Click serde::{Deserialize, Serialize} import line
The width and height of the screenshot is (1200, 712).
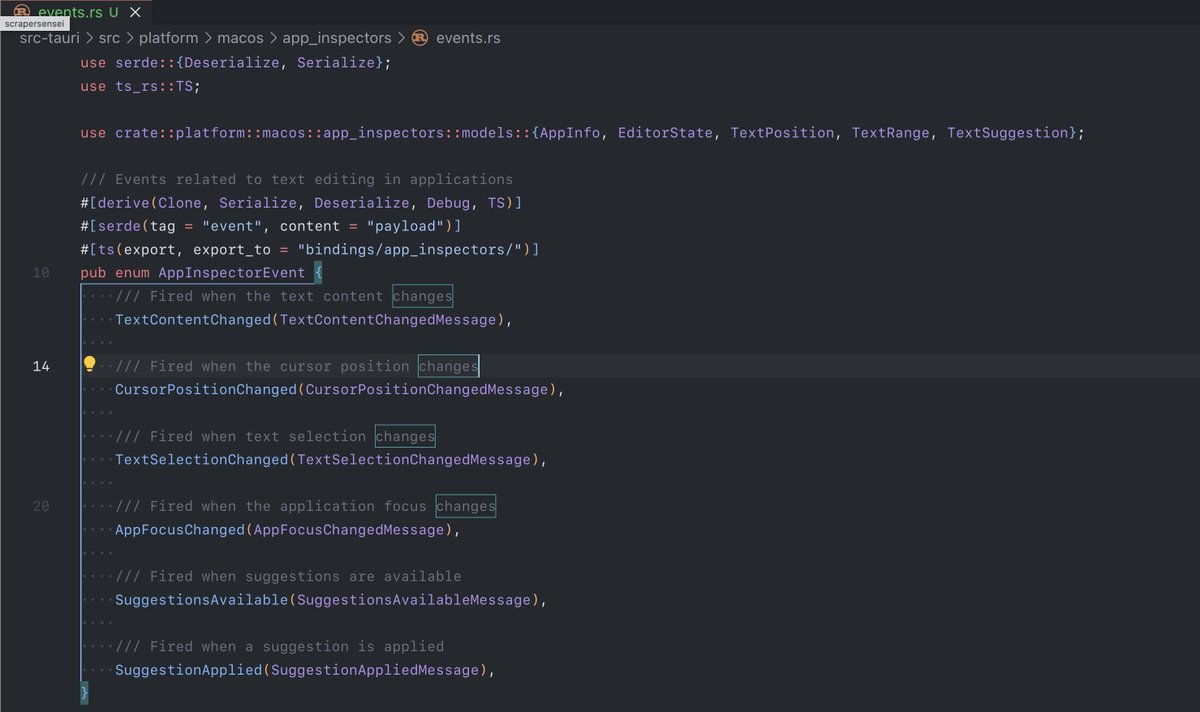point(236,62)
